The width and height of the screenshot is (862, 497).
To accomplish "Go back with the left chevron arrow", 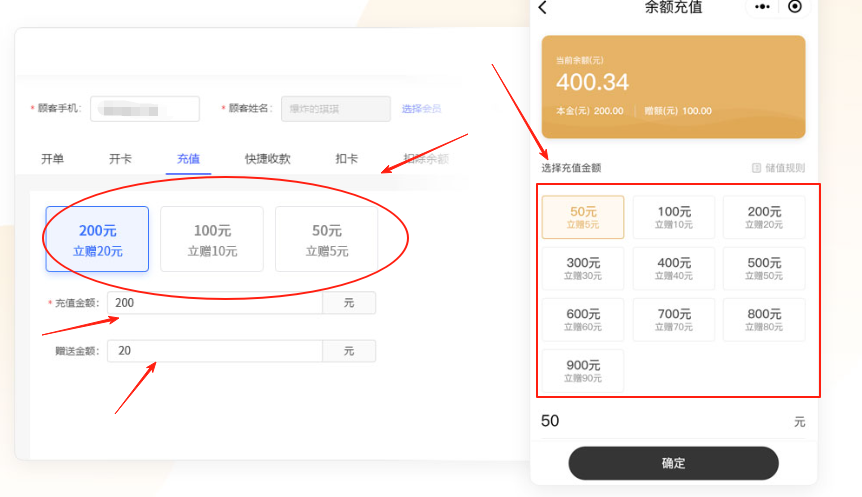I will pyautogui.click(x=543, y=7).
